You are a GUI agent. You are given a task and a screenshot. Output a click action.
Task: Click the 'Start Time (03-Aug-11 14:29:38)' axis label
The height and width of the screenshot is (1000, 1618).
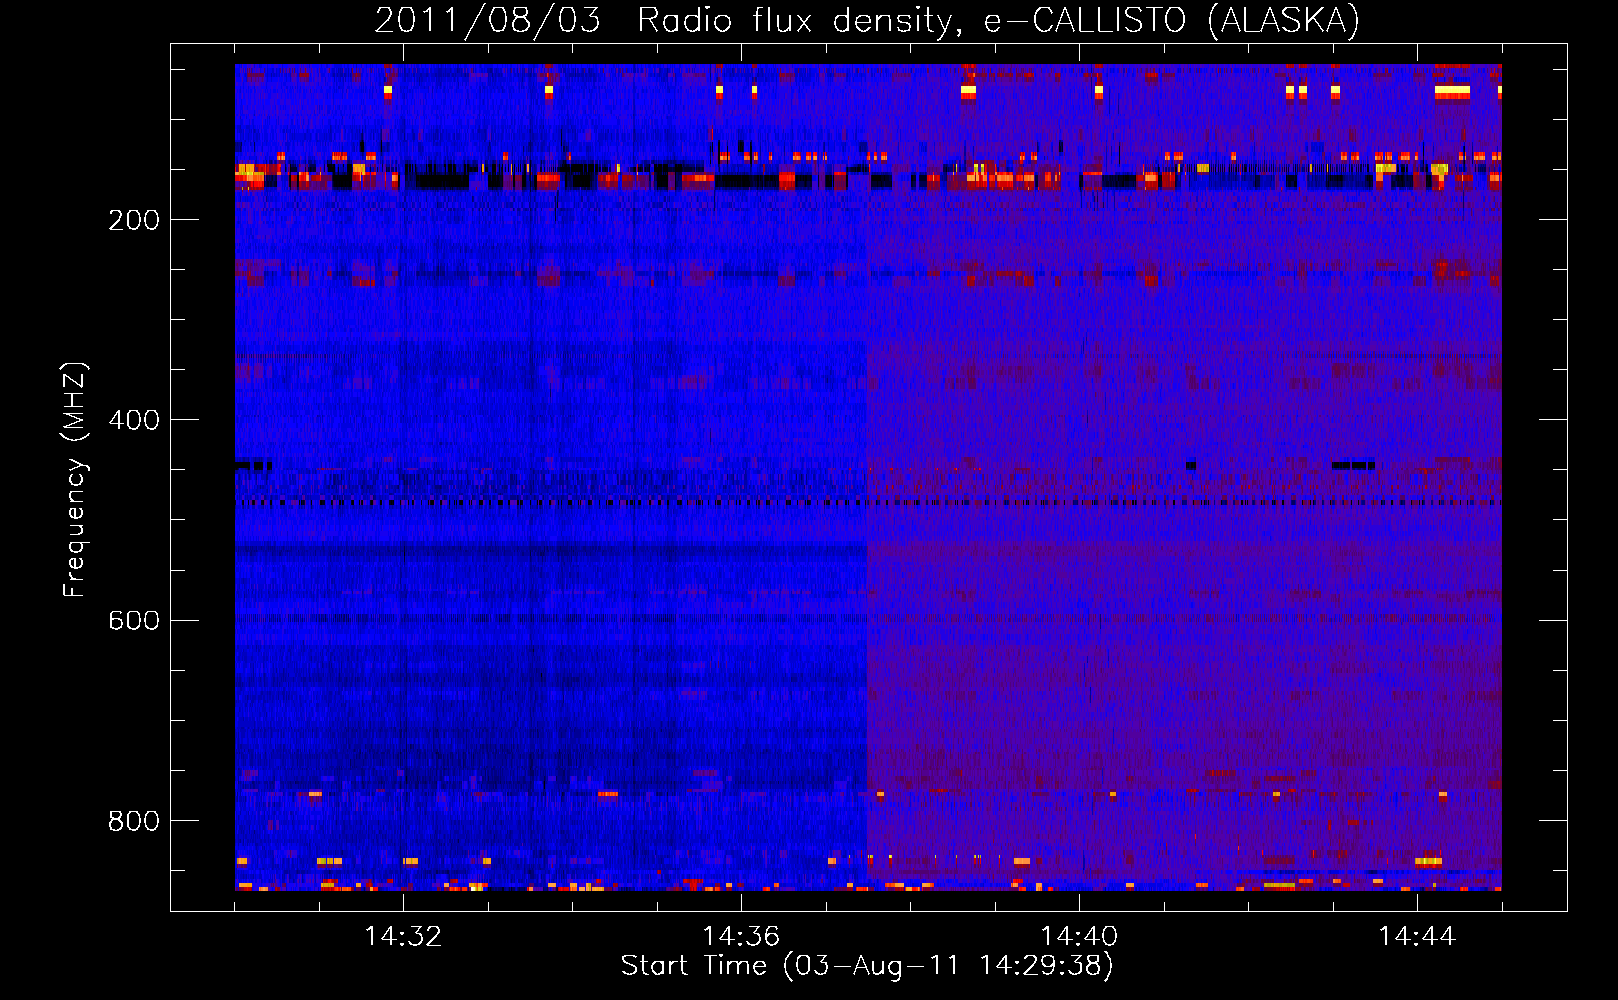pos(867,966)
